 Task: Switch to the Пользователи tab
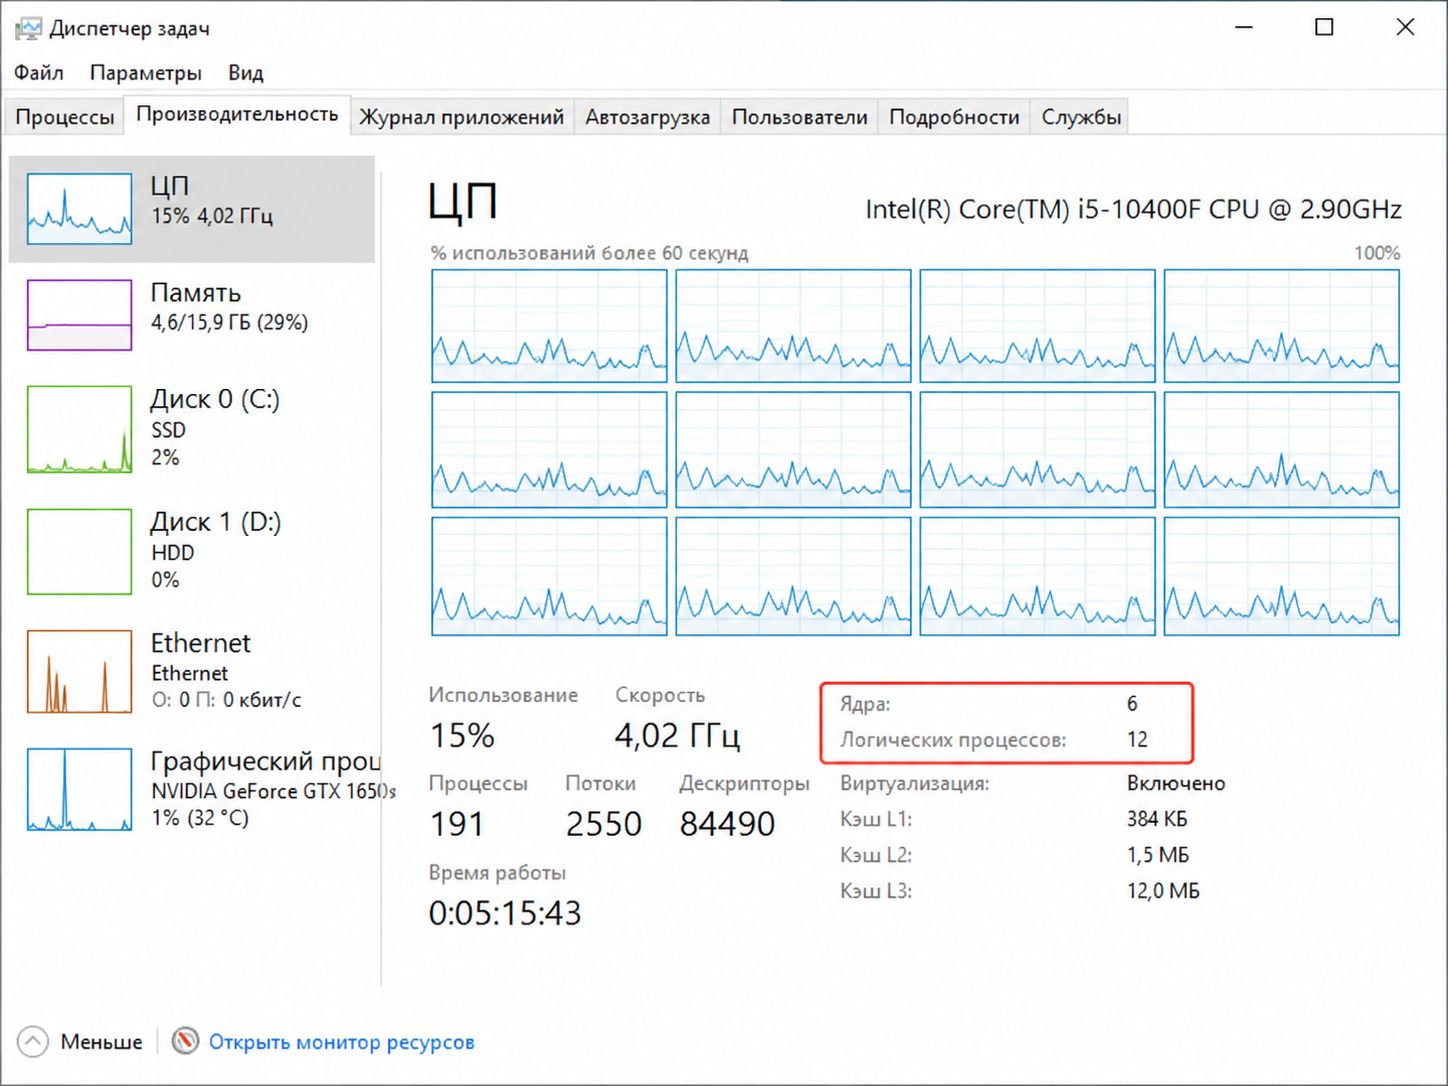pyautogui.click(x=799, y=117)
